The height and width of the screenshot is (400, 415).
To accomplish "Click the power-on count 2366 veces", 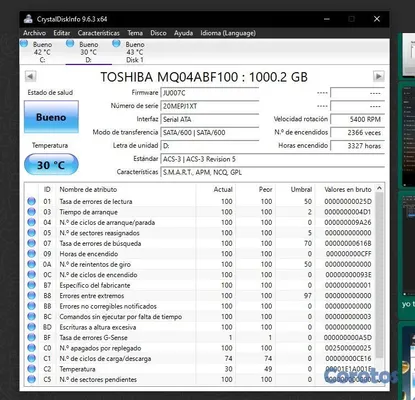I will coord(357,132).
